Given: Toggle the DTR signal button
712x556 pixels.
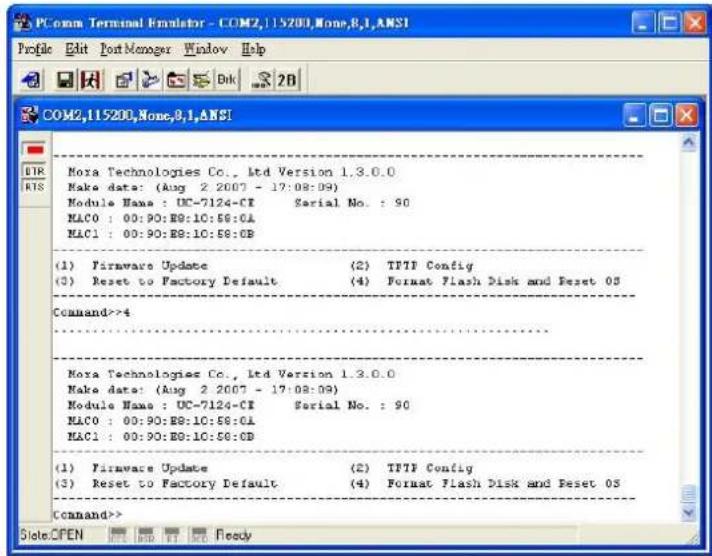Looking at the screenshot, I should 35,171.
